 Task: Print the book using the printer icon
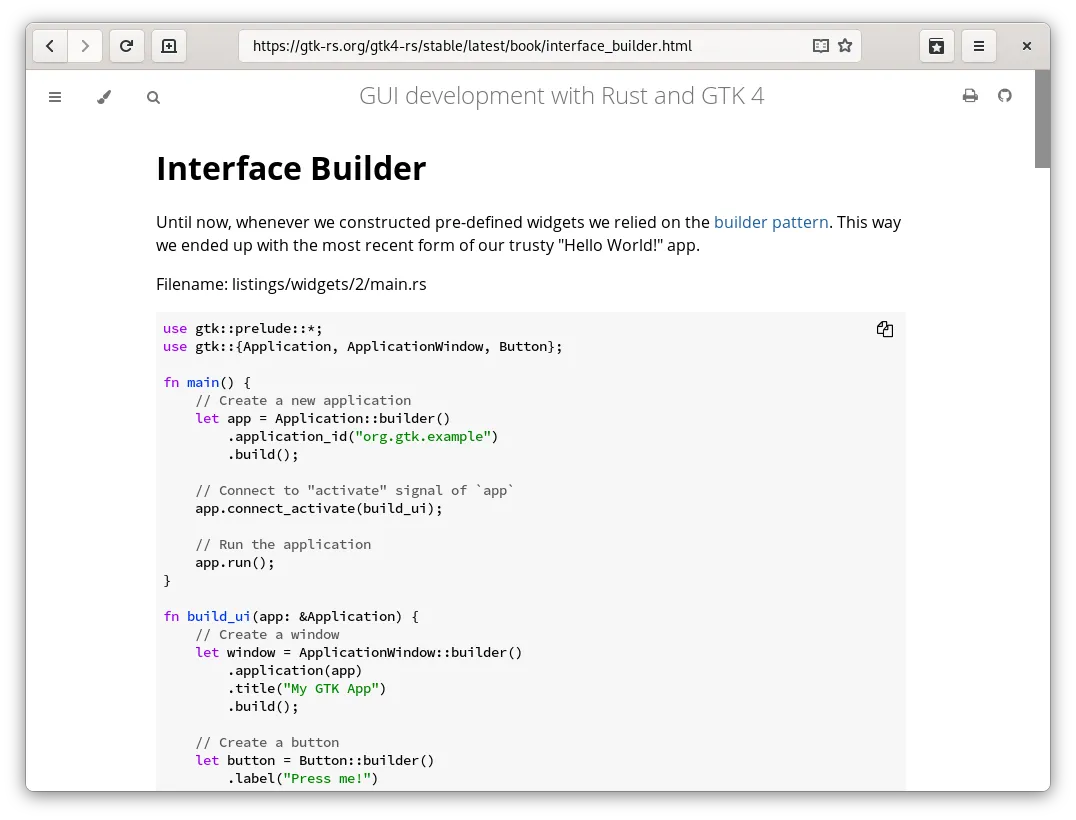969,96
